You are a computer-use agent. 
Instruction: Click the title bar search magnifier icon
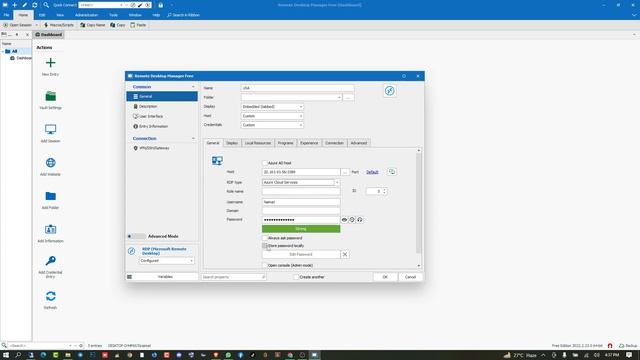(46, 5)
